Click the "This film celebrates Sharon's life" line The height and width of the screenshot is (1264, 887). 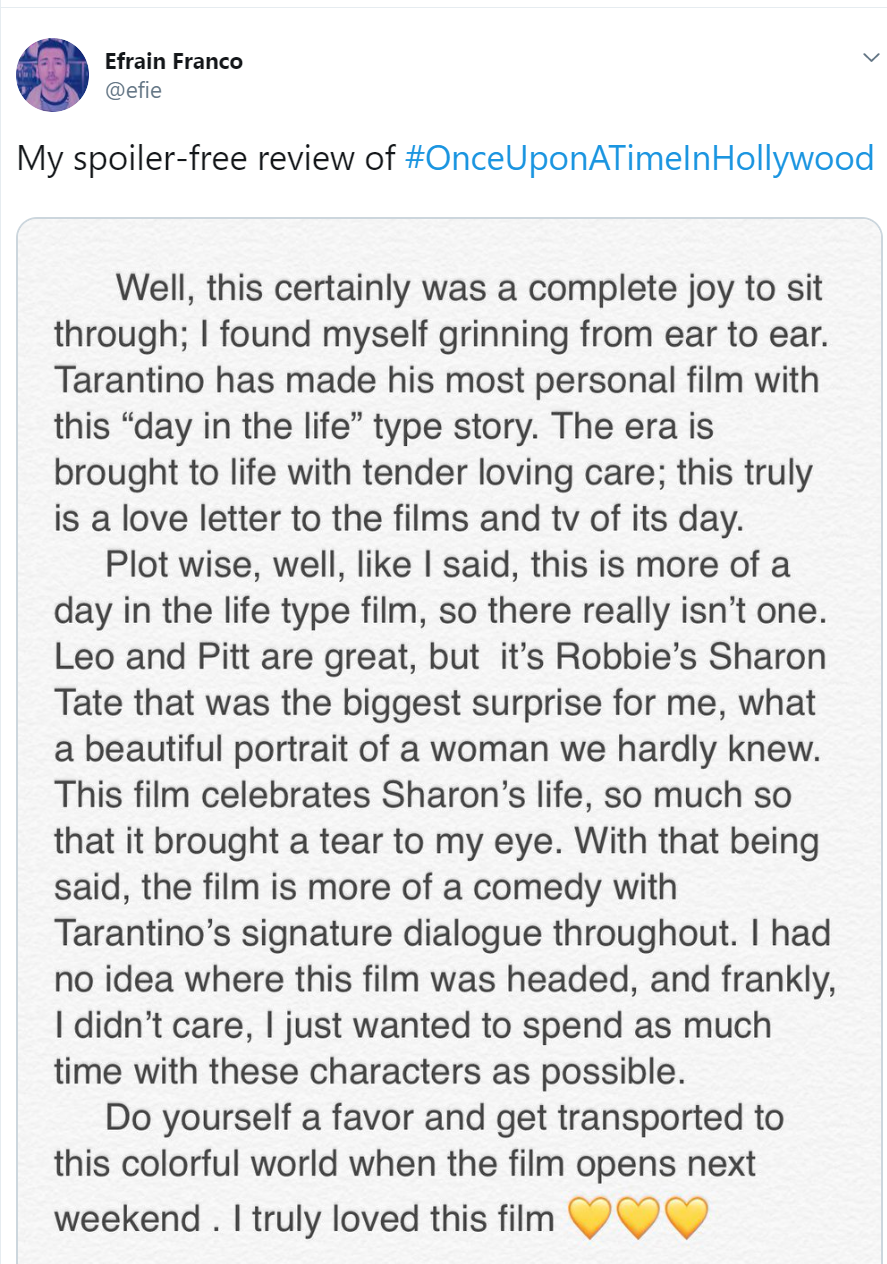coord(423,795)
